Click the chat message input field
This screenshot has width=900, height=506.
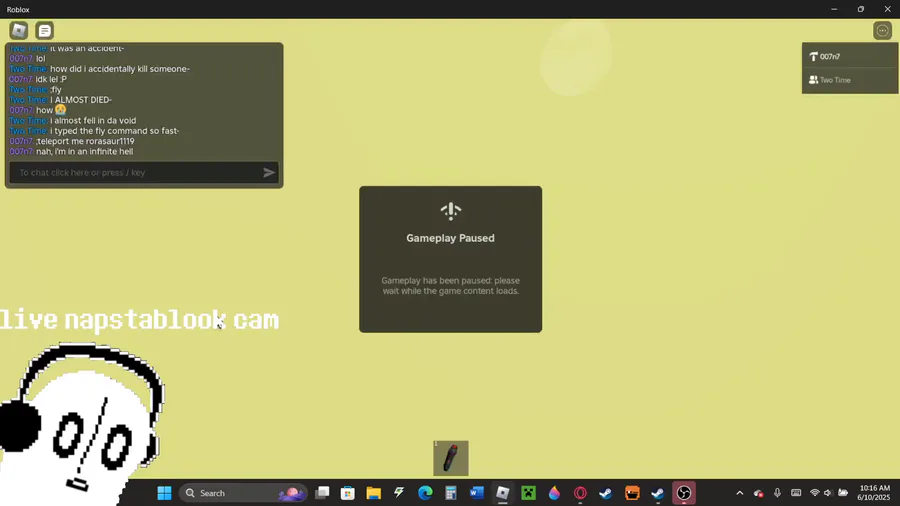144,172
